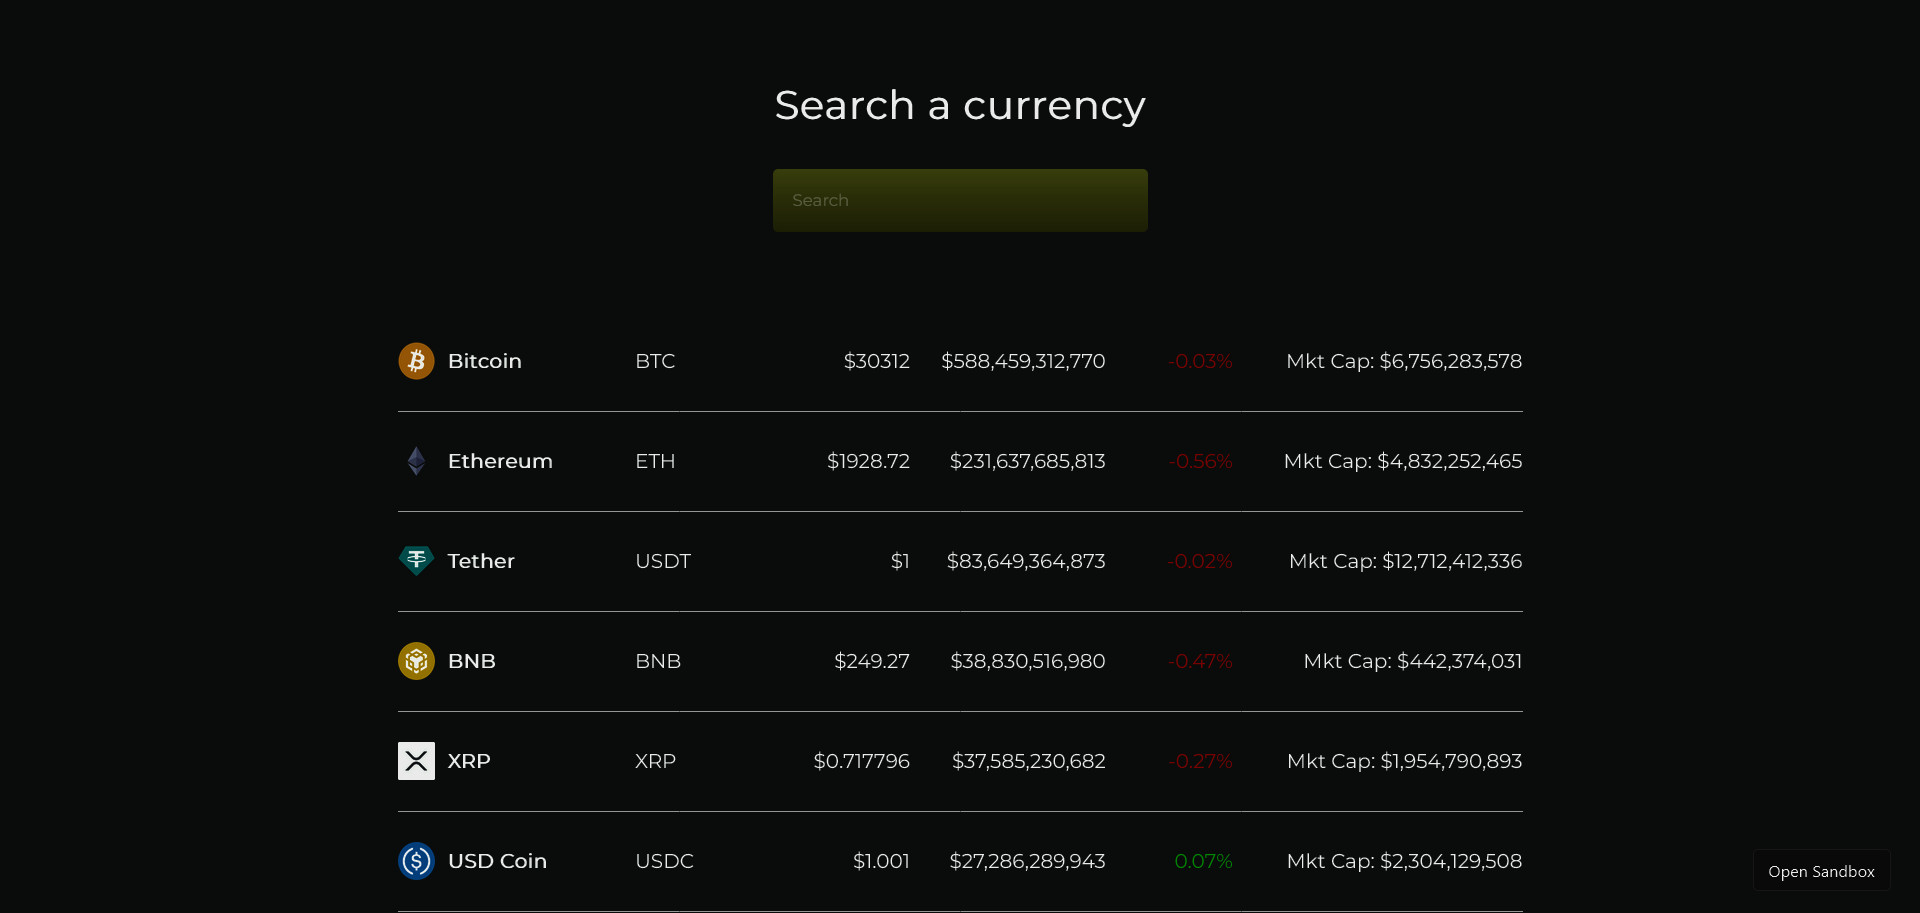Click the BNB coin icon

(x=416, y=661)
